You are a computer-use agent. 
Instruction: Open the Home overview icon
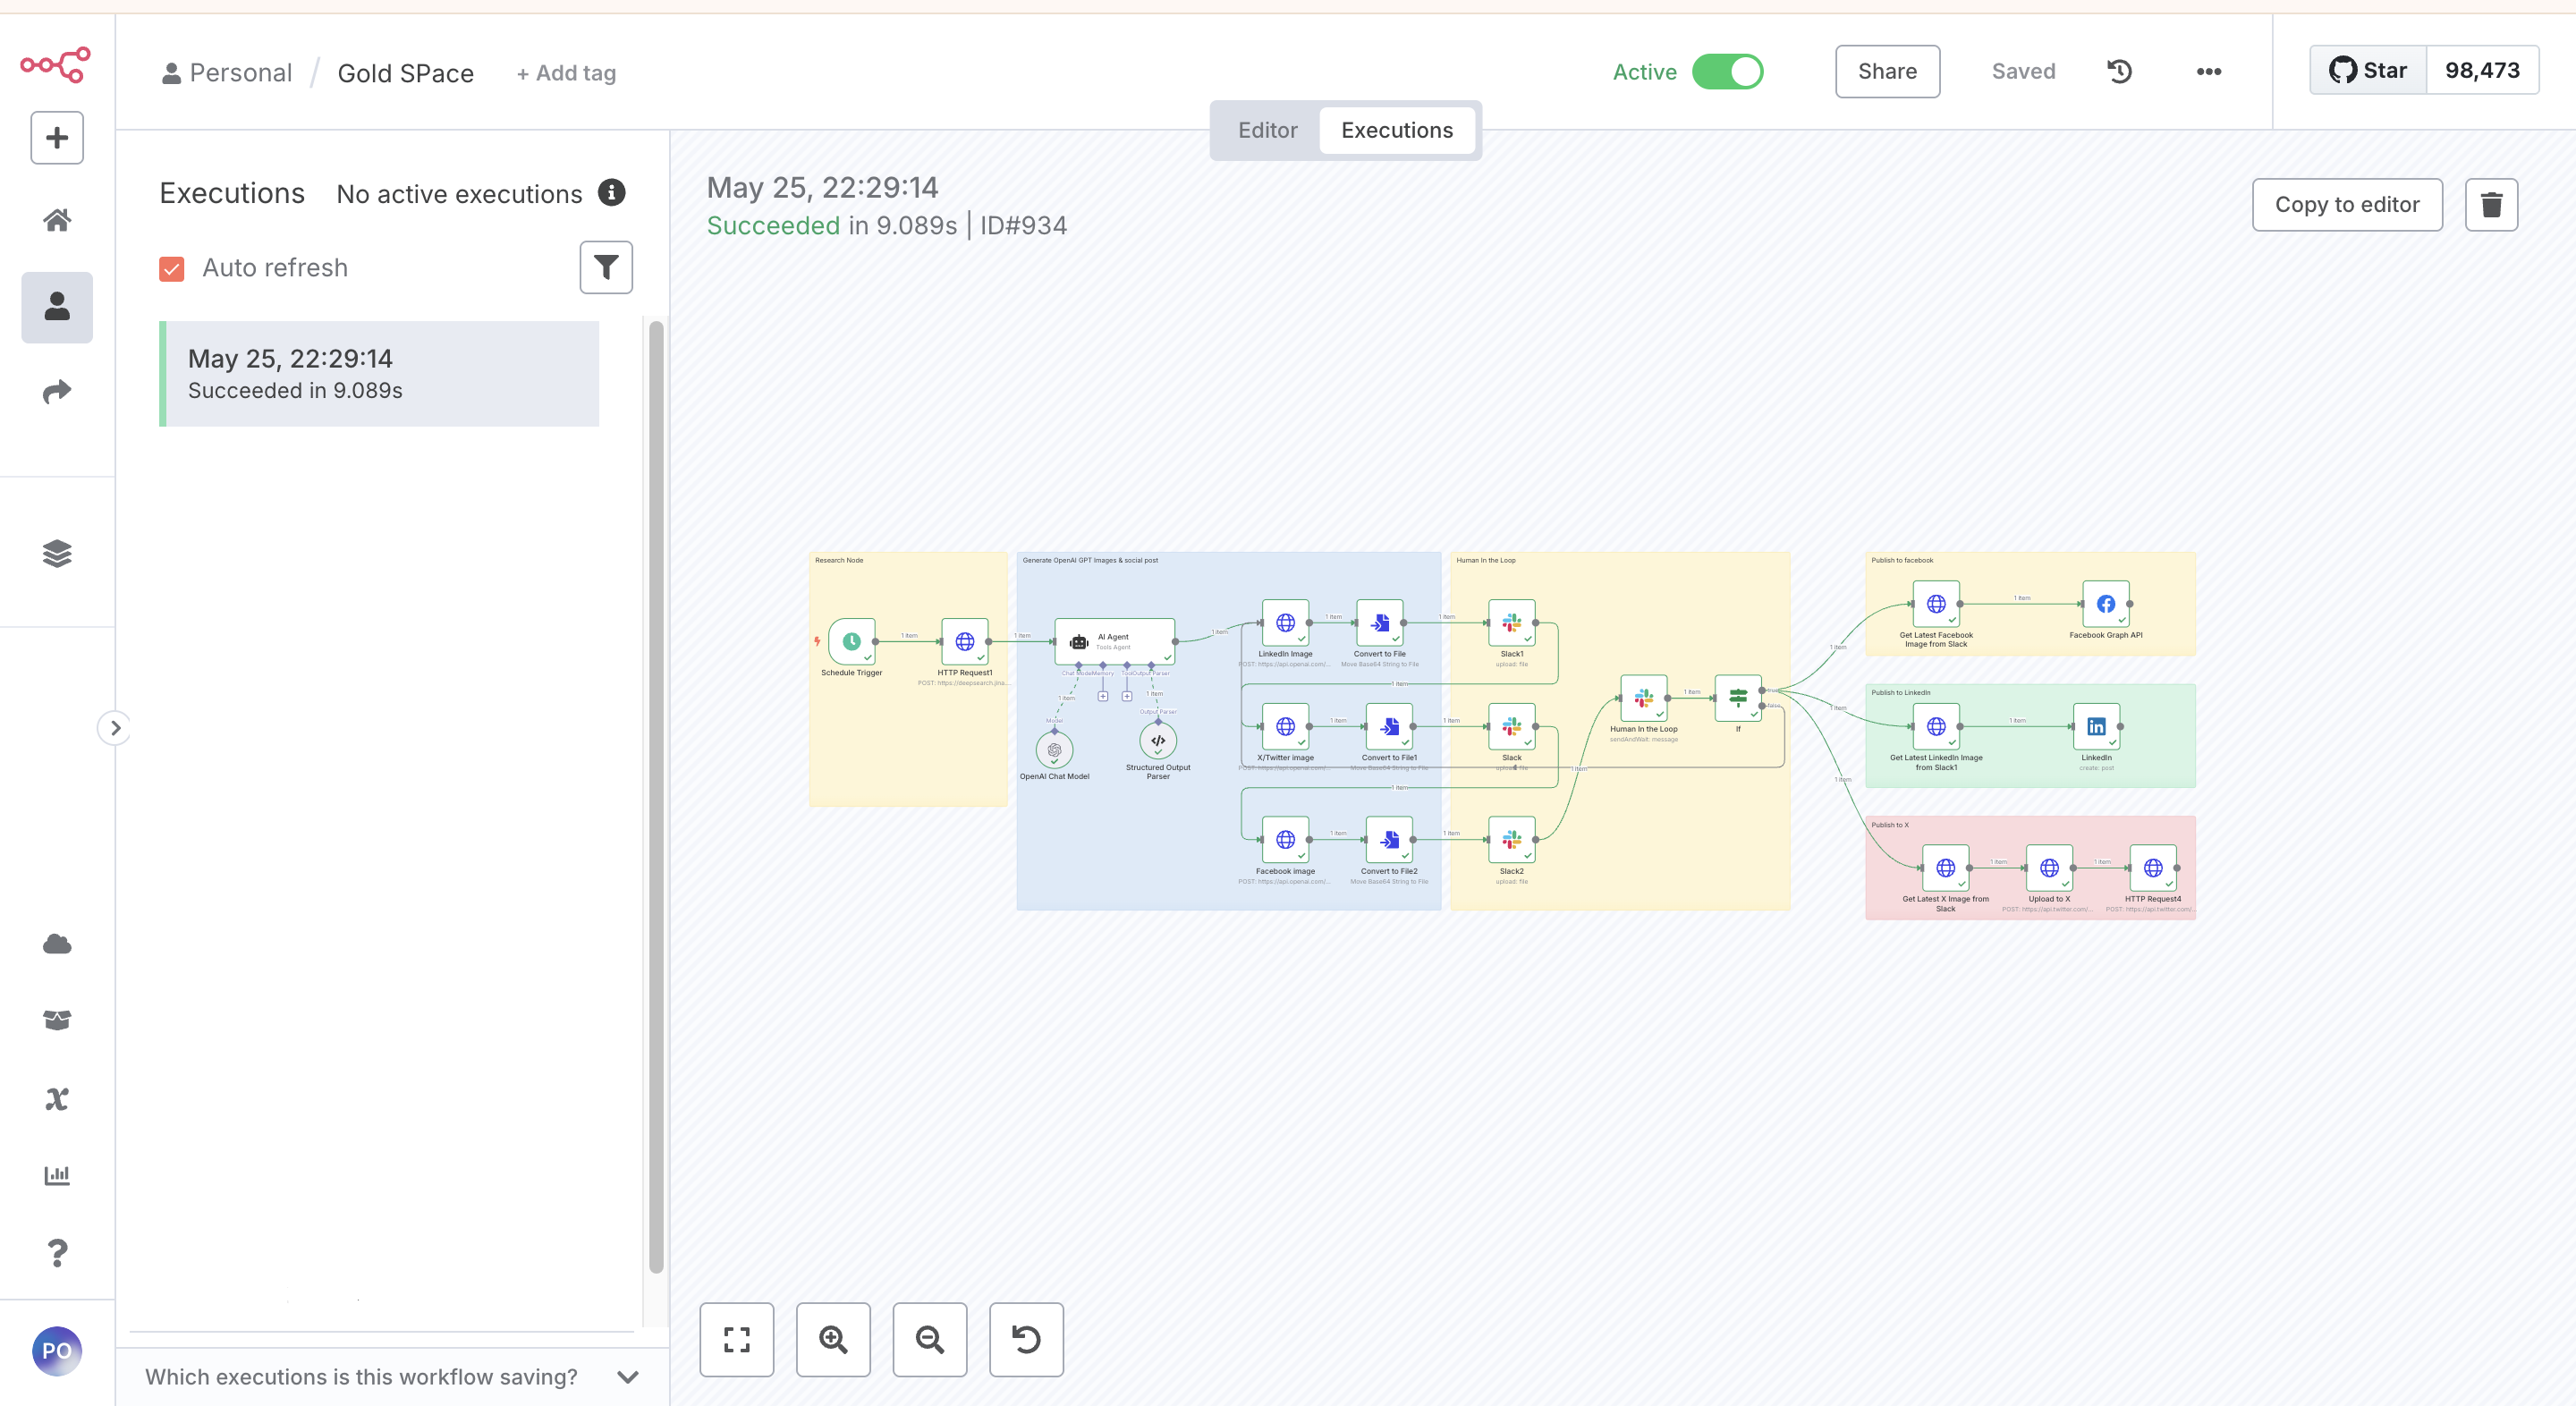pos(57,220)
